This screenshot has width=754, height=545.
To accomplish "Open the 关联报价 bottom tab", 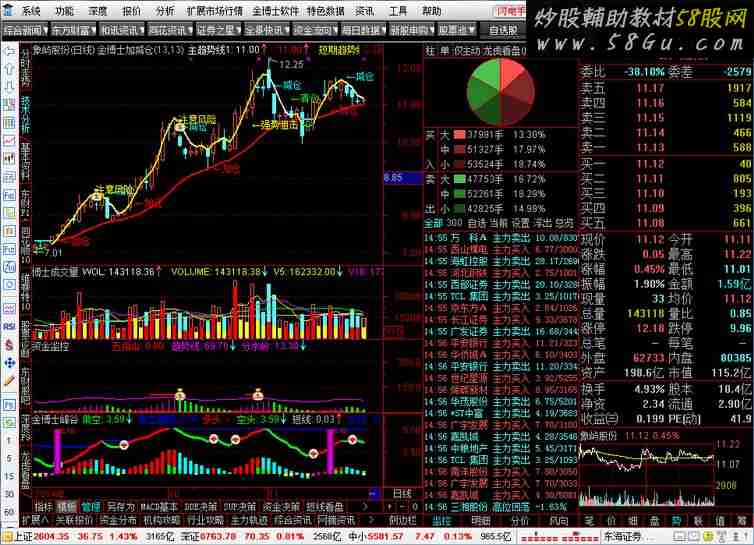I will point(74,520).
